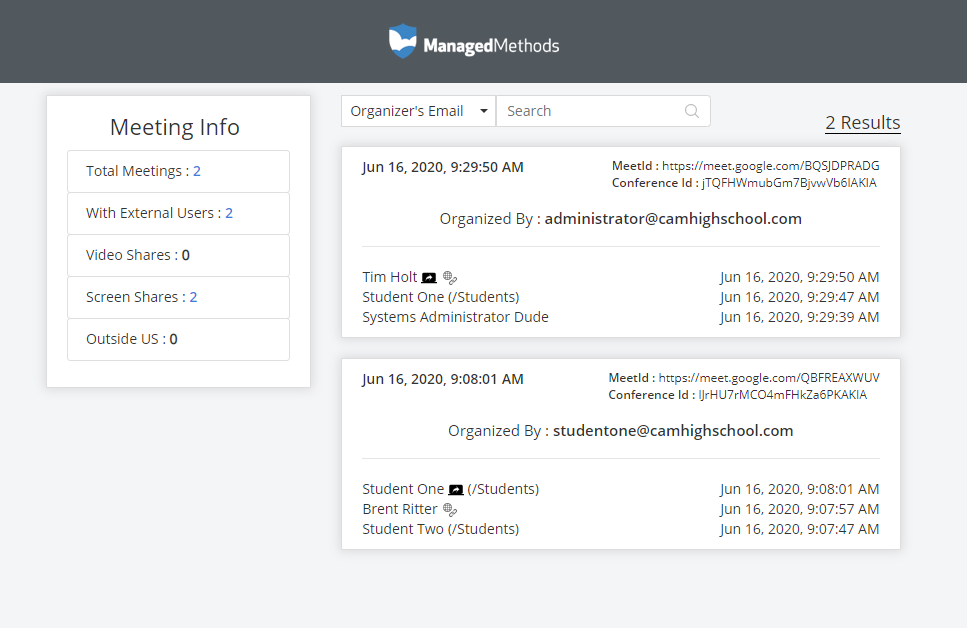Viewport: 967px width, 628px height.
Task: Click the ManagedMethods shield logo
Action: pyautogui.click(x=402, y=42)
